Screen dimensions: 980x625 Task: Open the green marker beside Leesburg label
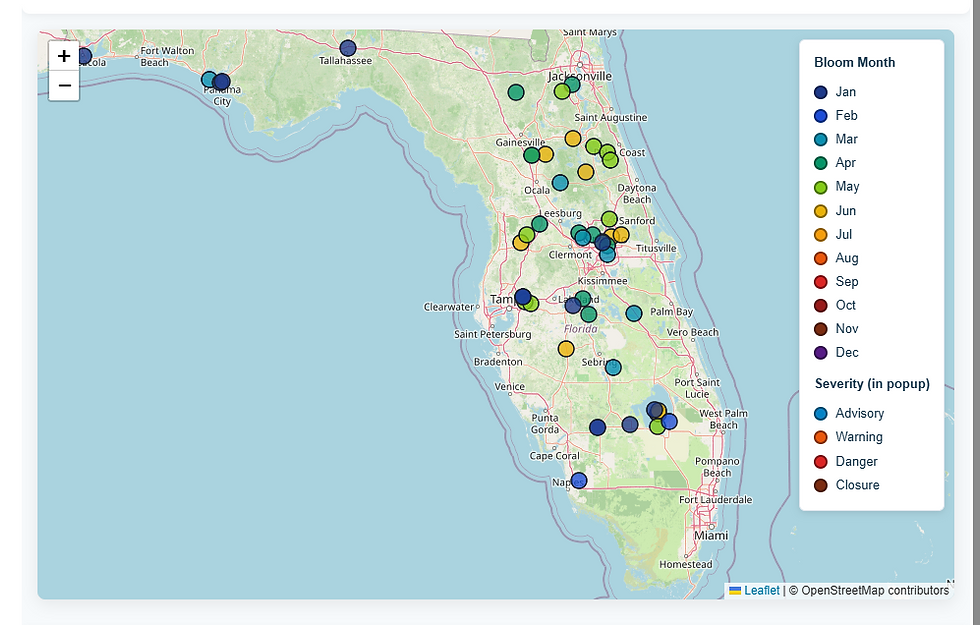click(x=539, y=224)
